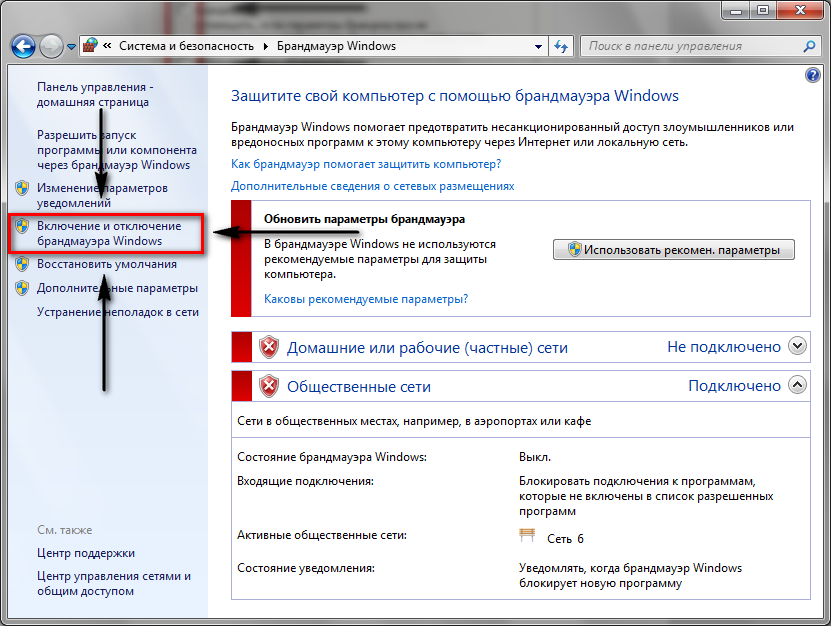Click Брандмауэр Windows breadcrumb in address bar
831x626 pixels.
337,46
